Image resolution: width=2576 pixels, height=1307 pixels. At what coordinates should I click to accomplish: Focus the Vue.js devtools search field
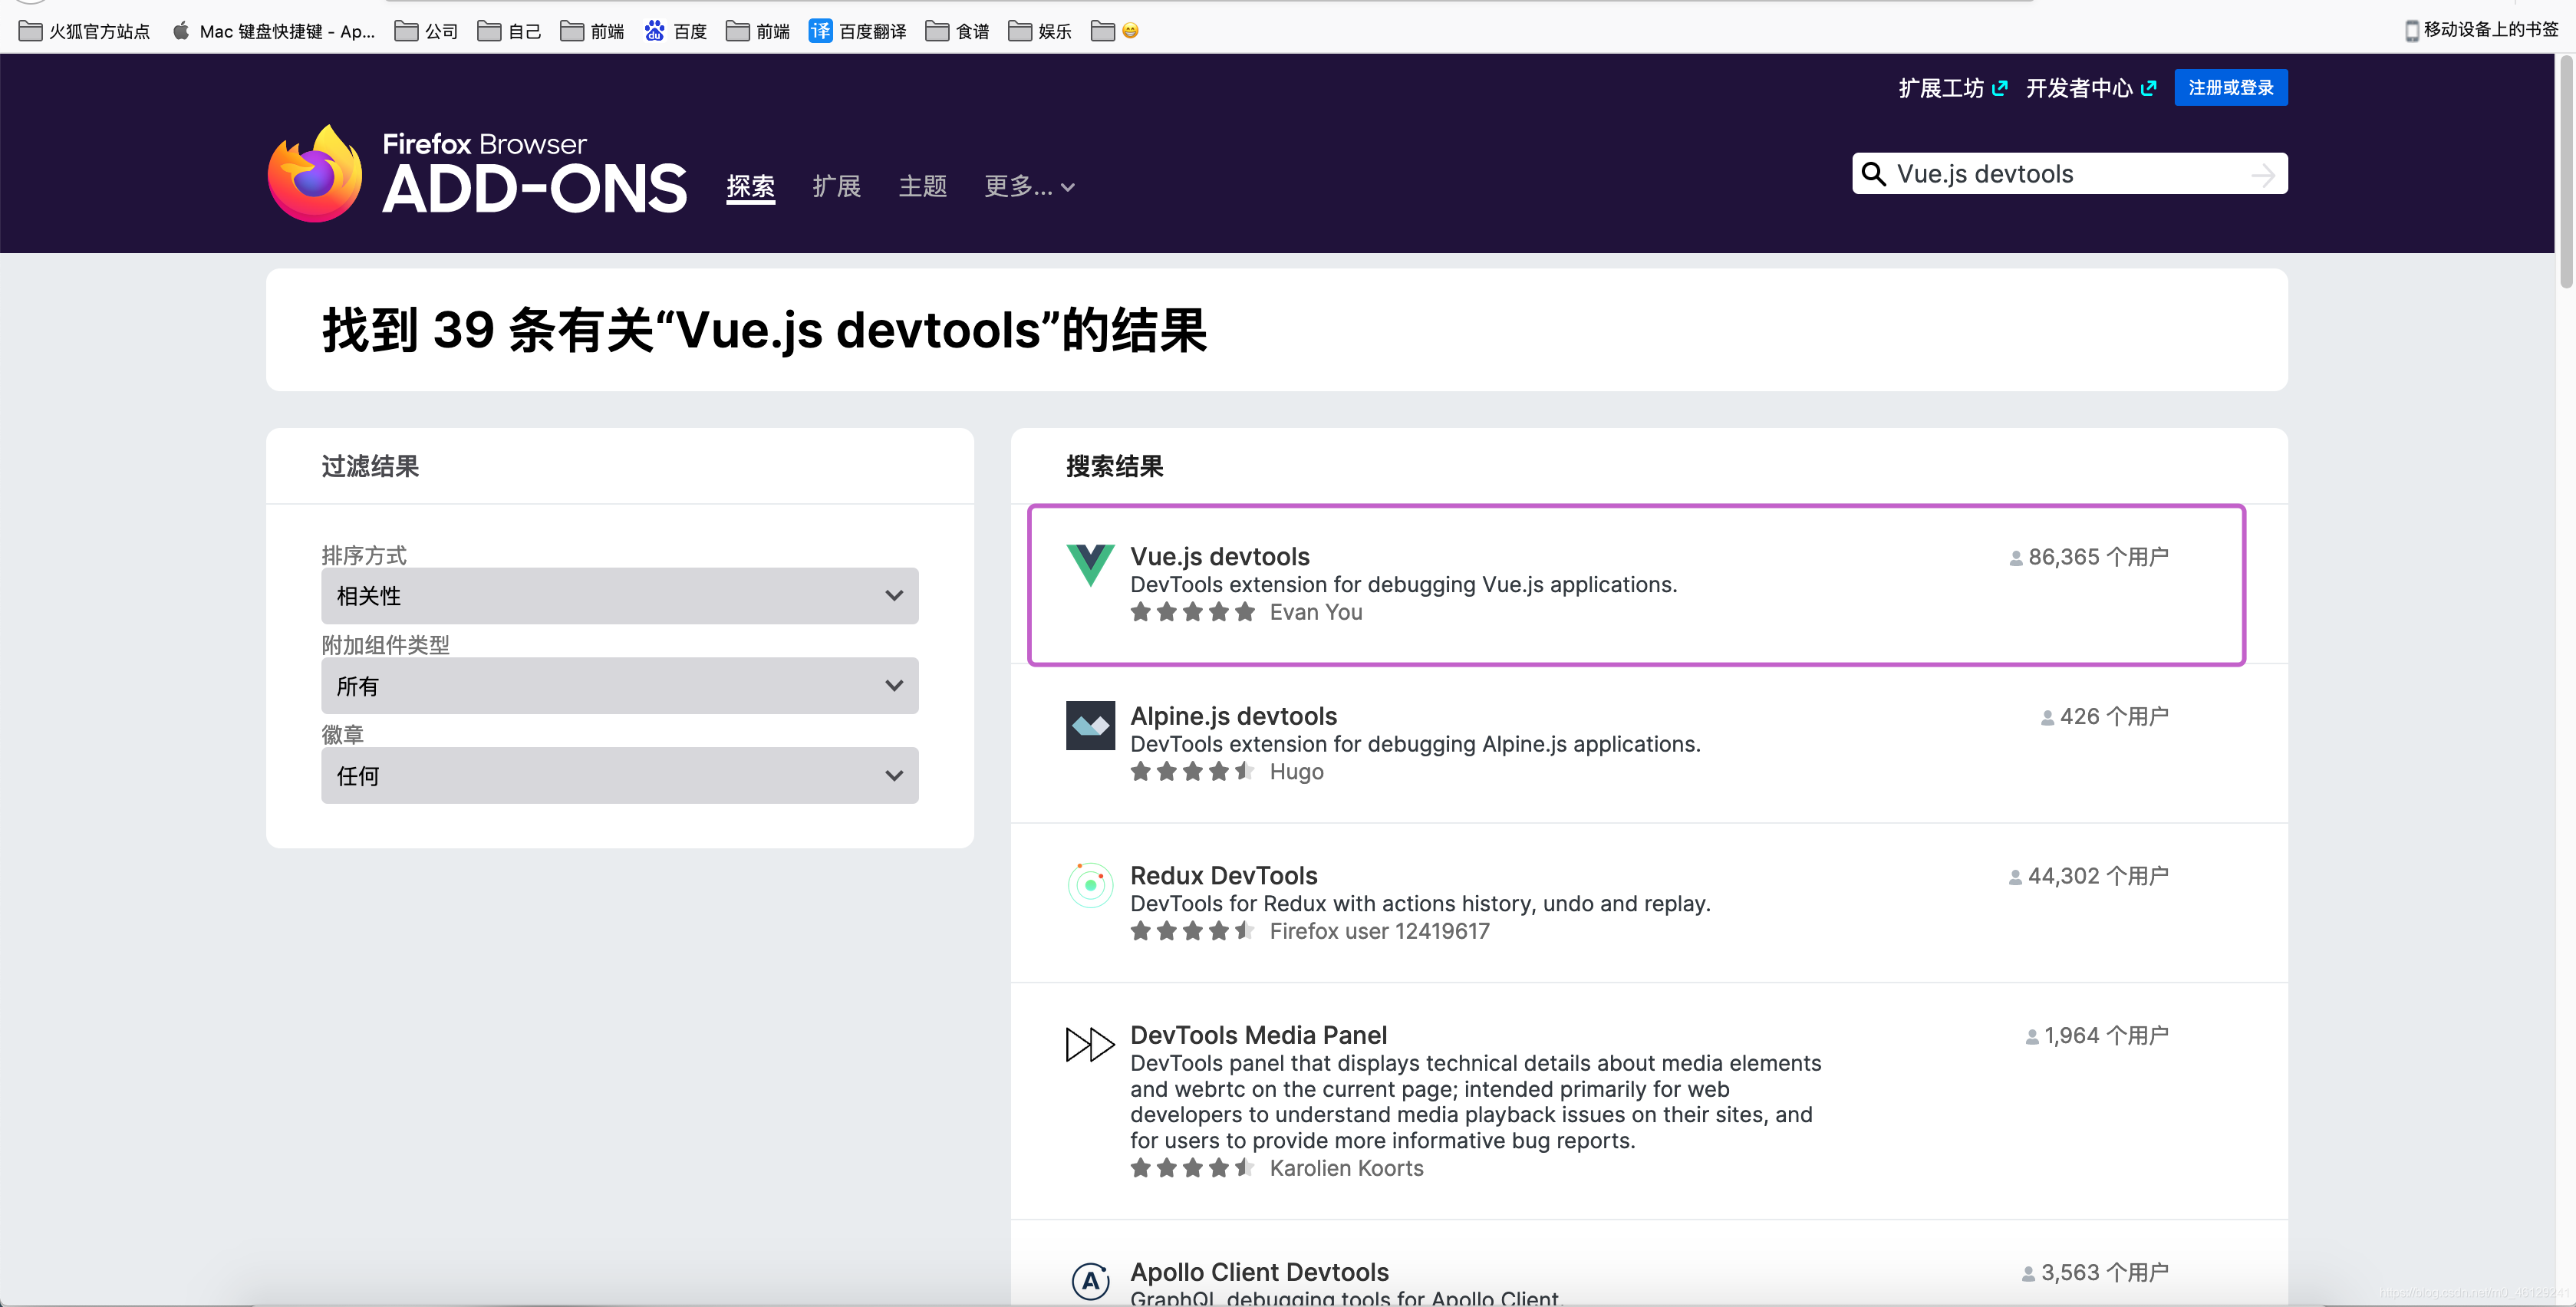[x=2069, y=174]
